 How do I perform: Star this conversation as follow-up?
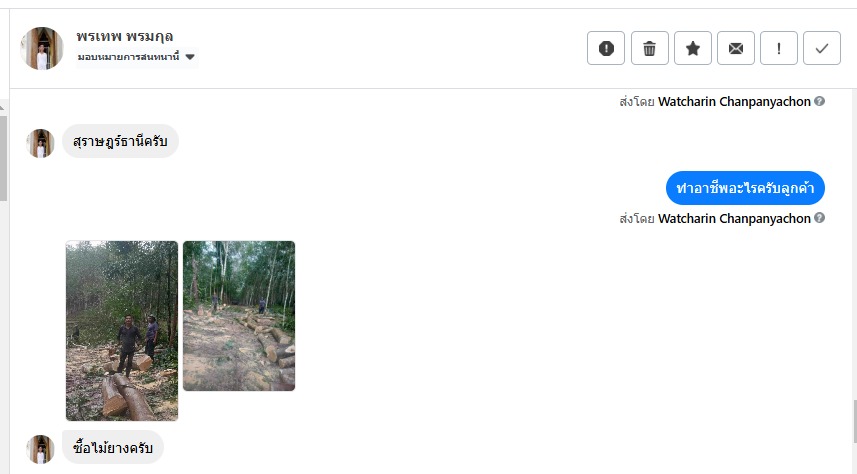click(692, 48)
